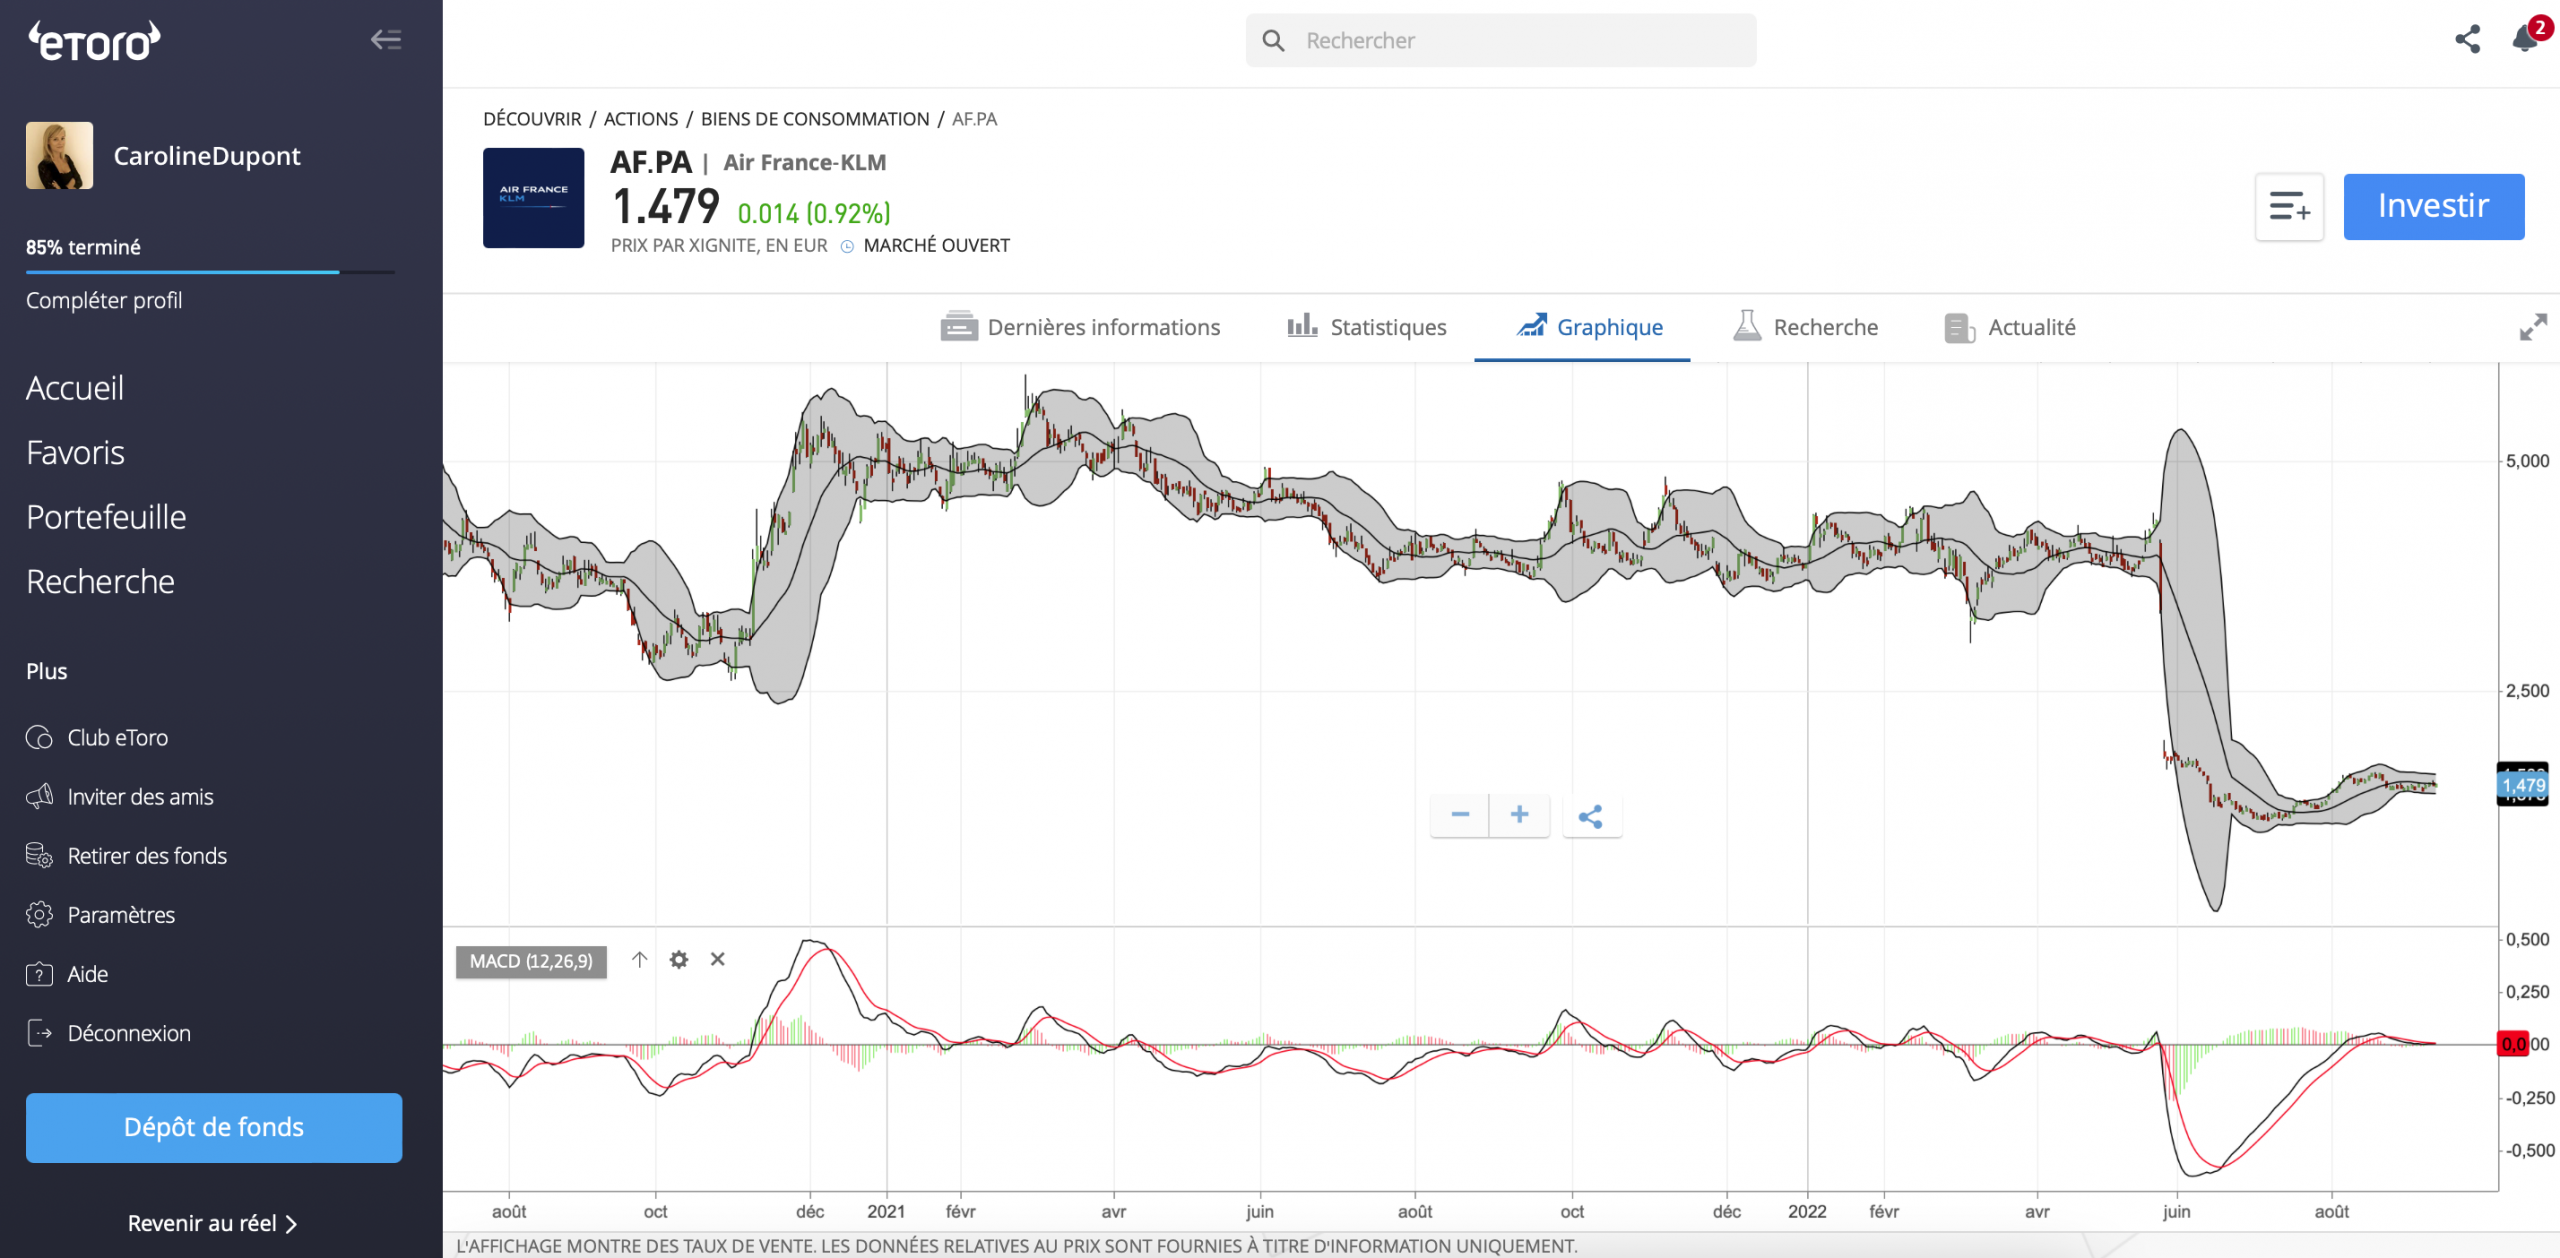
Task: Click the Air France KLM logo
Action: tap(534, 198)
